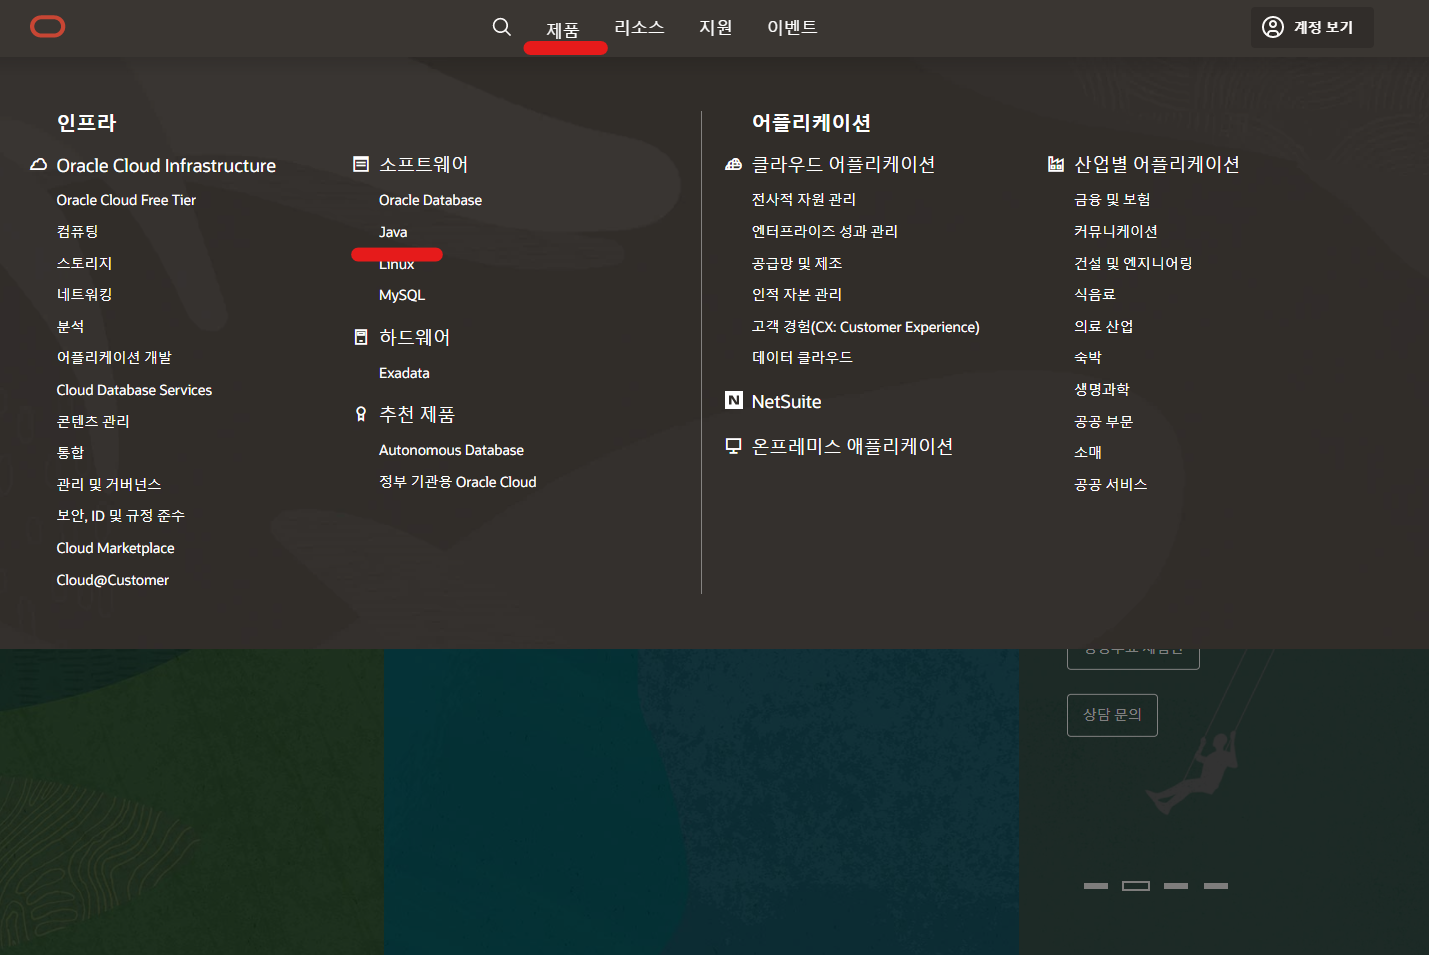Open the 지원 menu
Screen dimensions: 1429x955
point(716,27)
